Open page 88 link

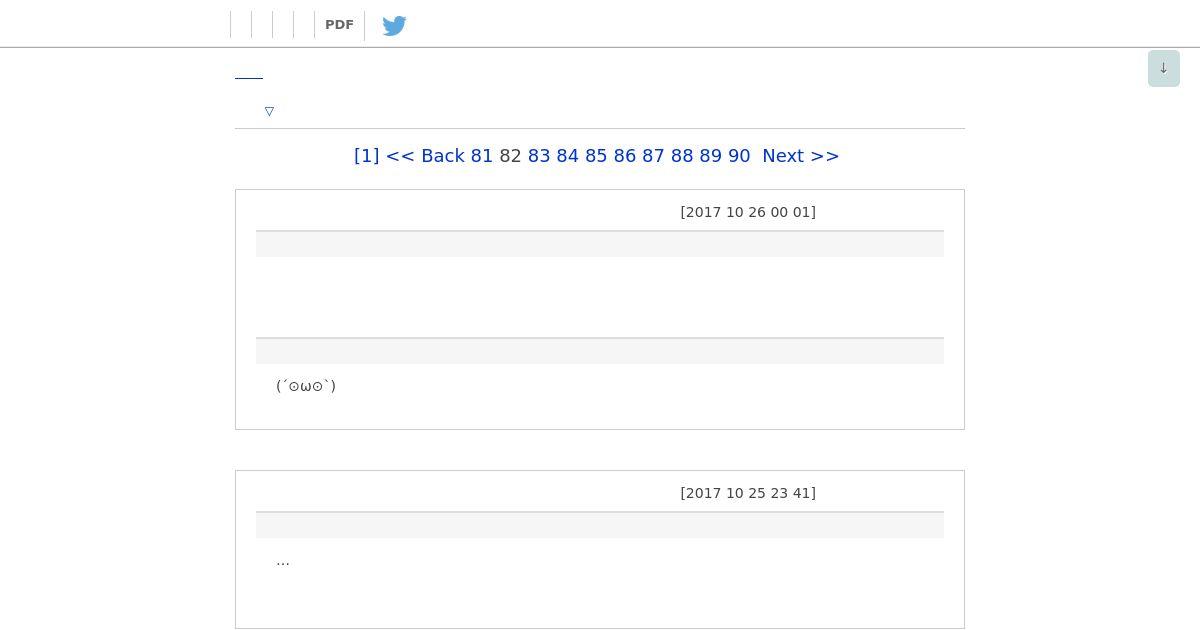[x=682, y=156]
